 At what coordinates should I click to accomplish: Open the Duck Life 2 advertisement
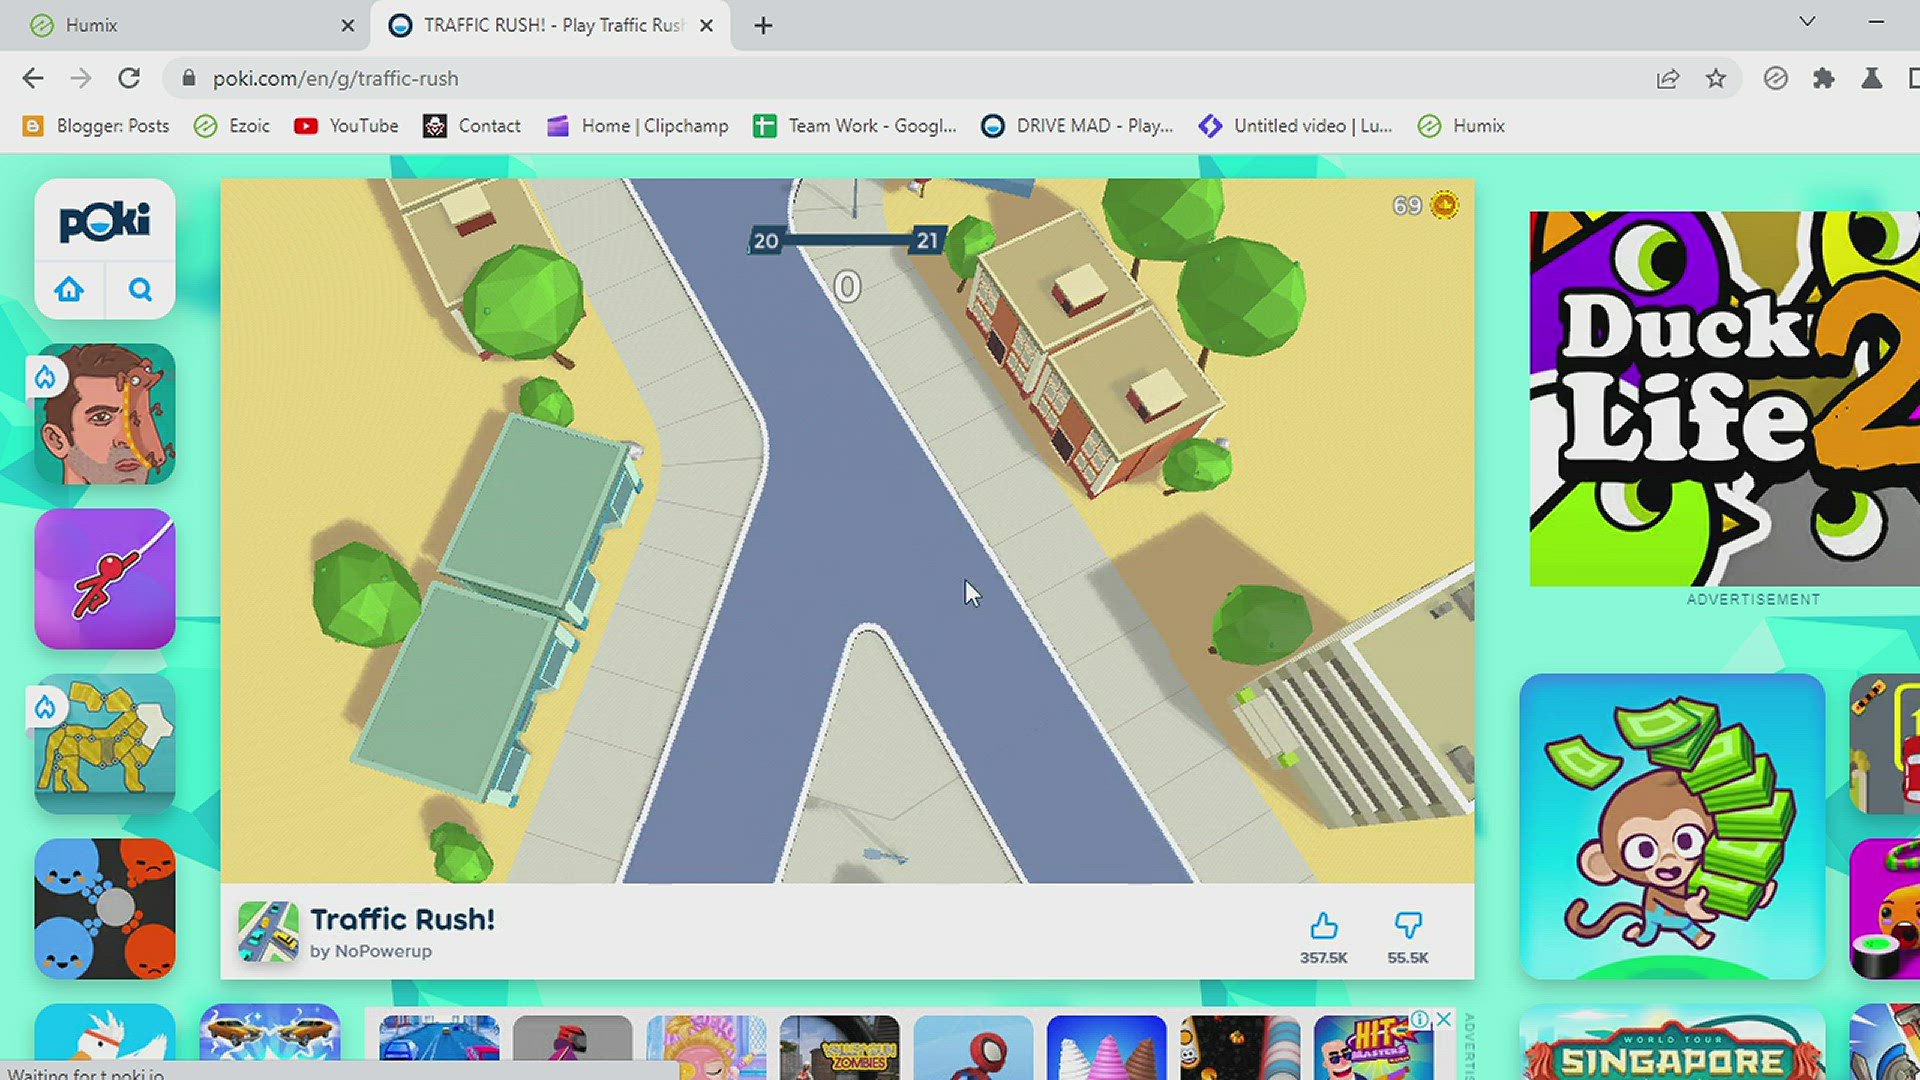coord(1723,398)
